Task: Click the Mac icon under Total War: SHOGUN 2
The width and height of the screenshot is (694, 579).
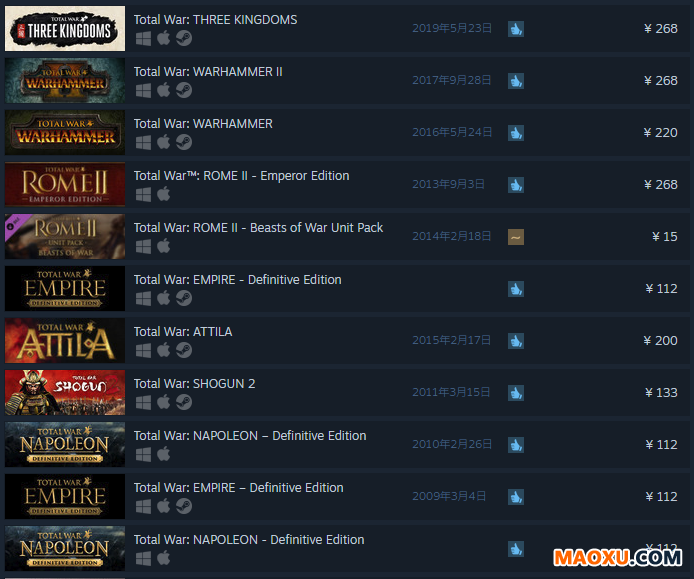Action: click(163, 402)
